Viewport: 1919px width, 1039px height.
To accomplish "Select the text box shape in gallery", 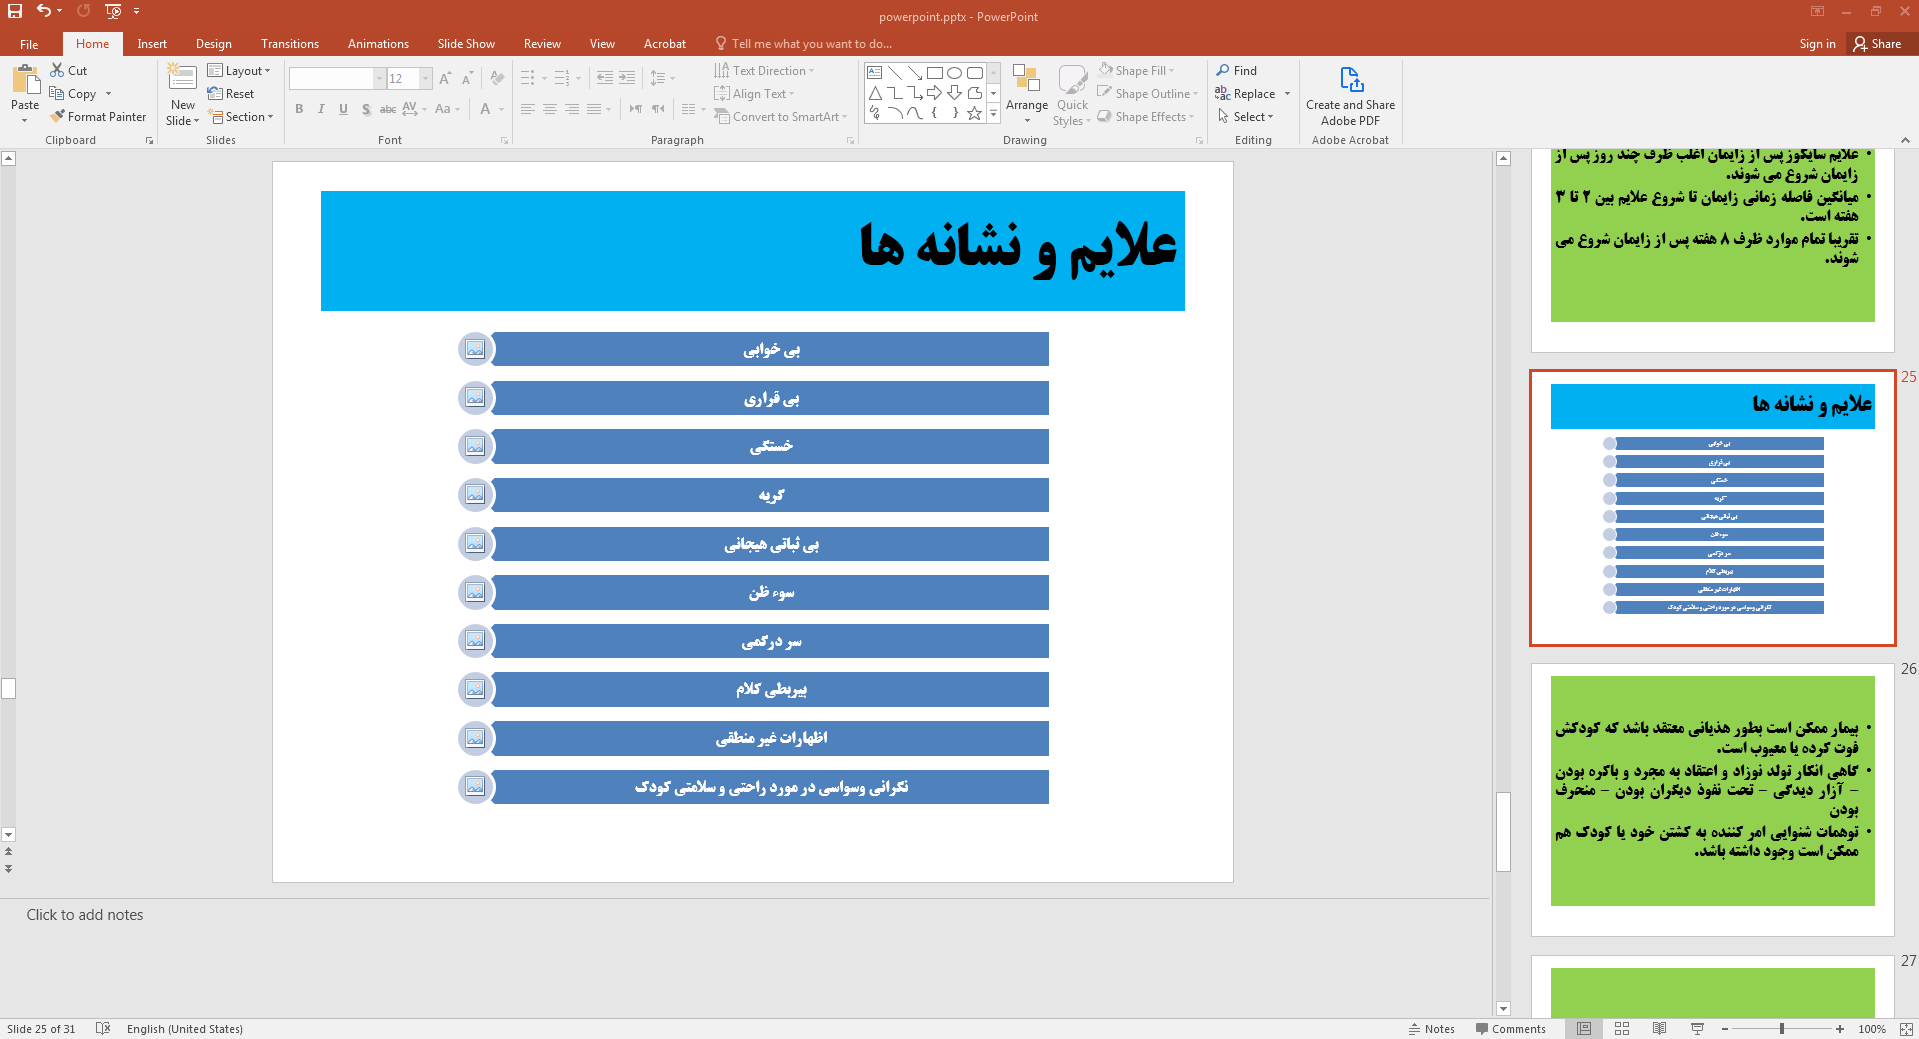I will pos(875,73).
